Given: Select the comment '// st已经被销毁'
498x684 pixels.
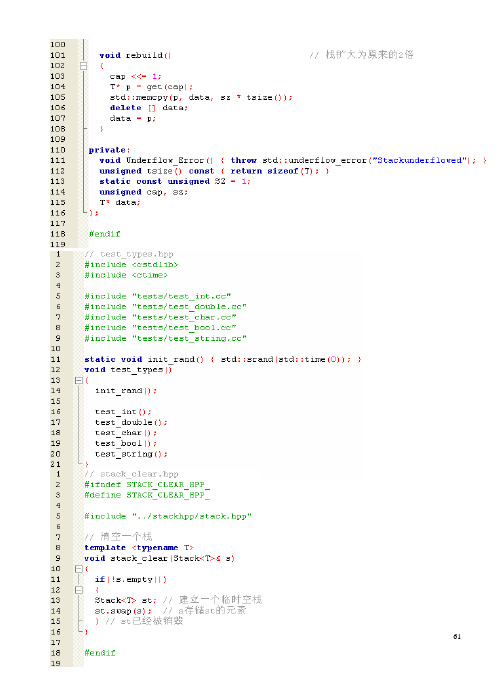Looking at the screenshot, I should (144, 621).
